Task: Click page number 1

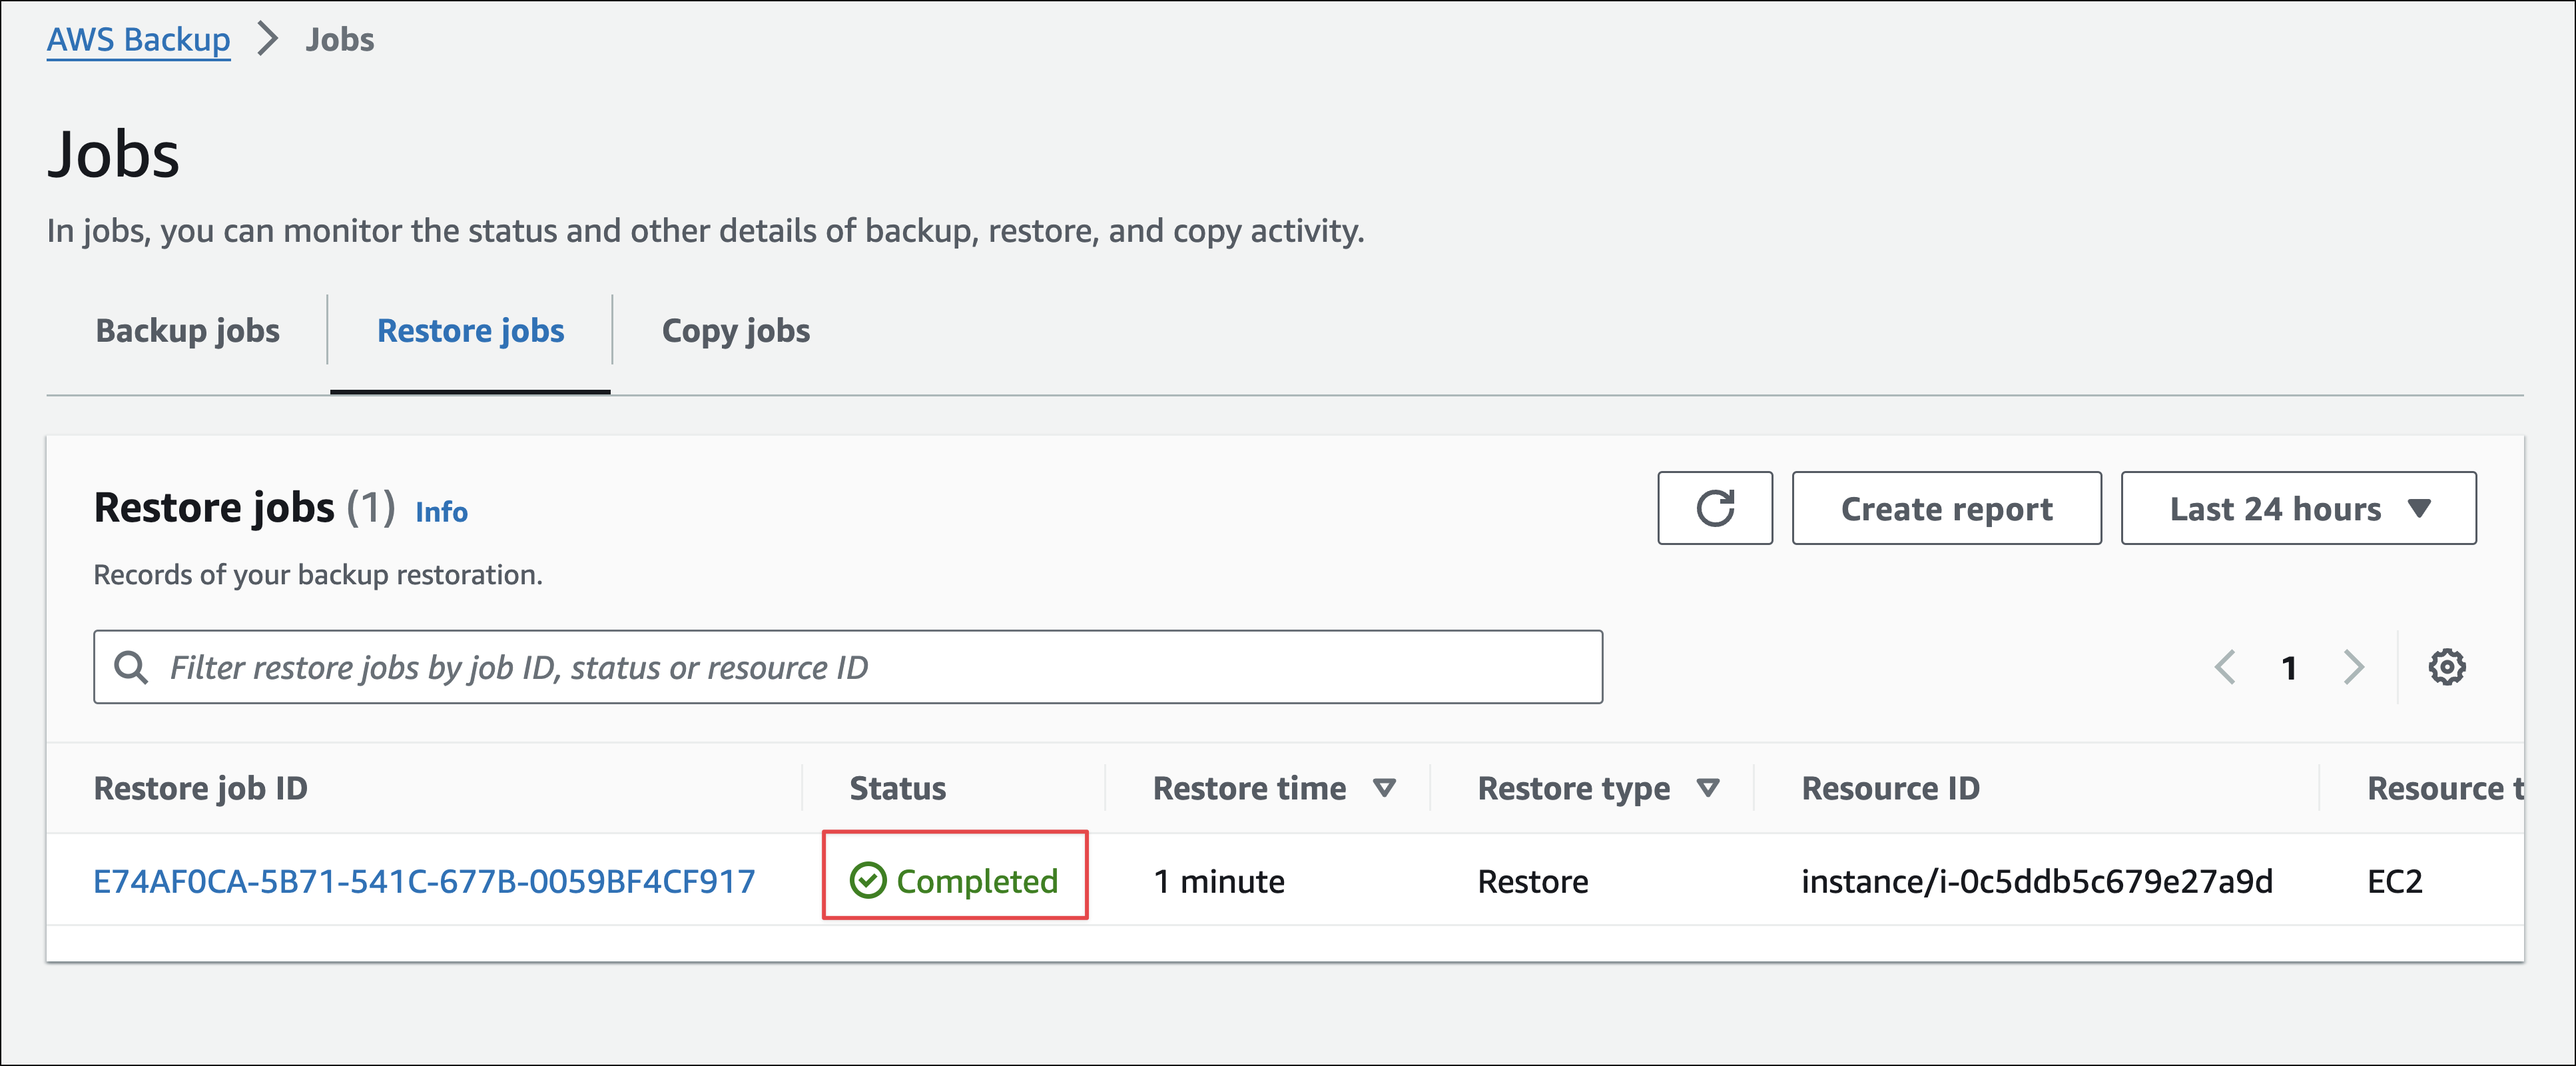Action: (x=2289, y=667)
